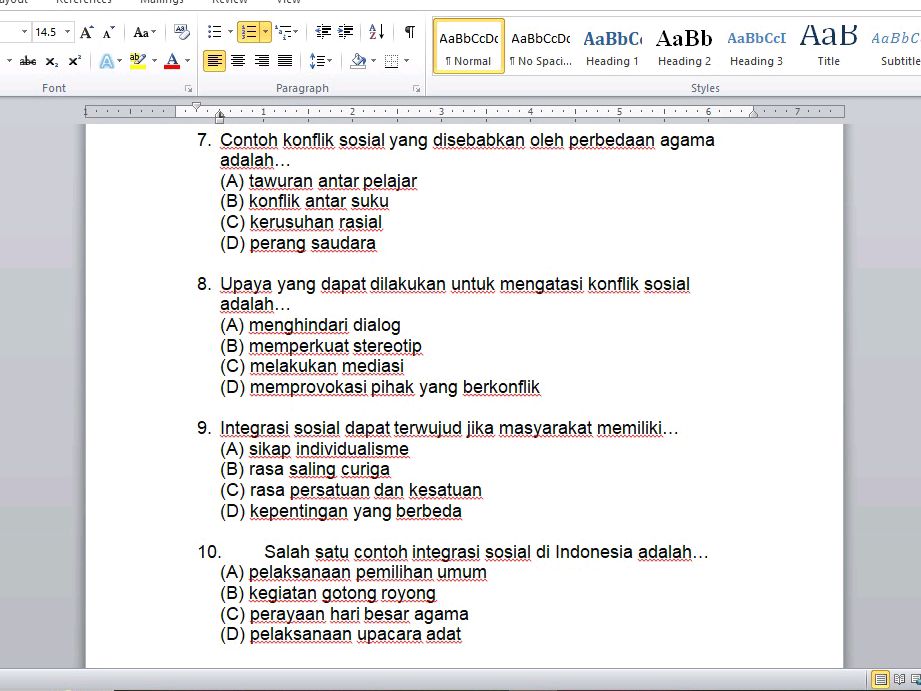This screenshot has width=921, height=691.
Task: Toggle Center paragraph alignment
Action: point(236,61)
